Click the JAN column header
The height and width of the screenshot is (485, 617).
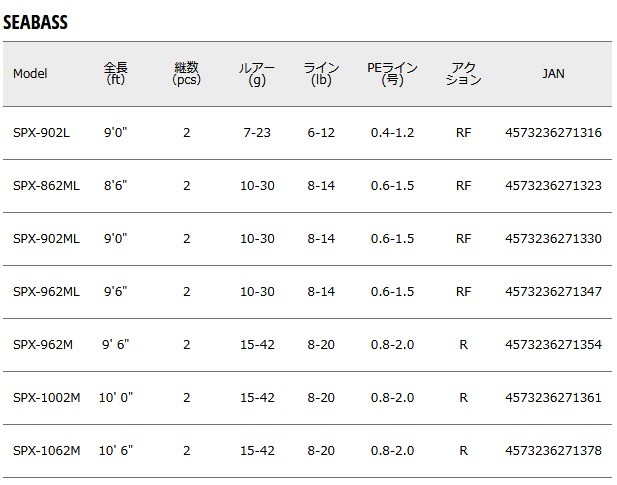pyautogui.click(x=552, y=74)
